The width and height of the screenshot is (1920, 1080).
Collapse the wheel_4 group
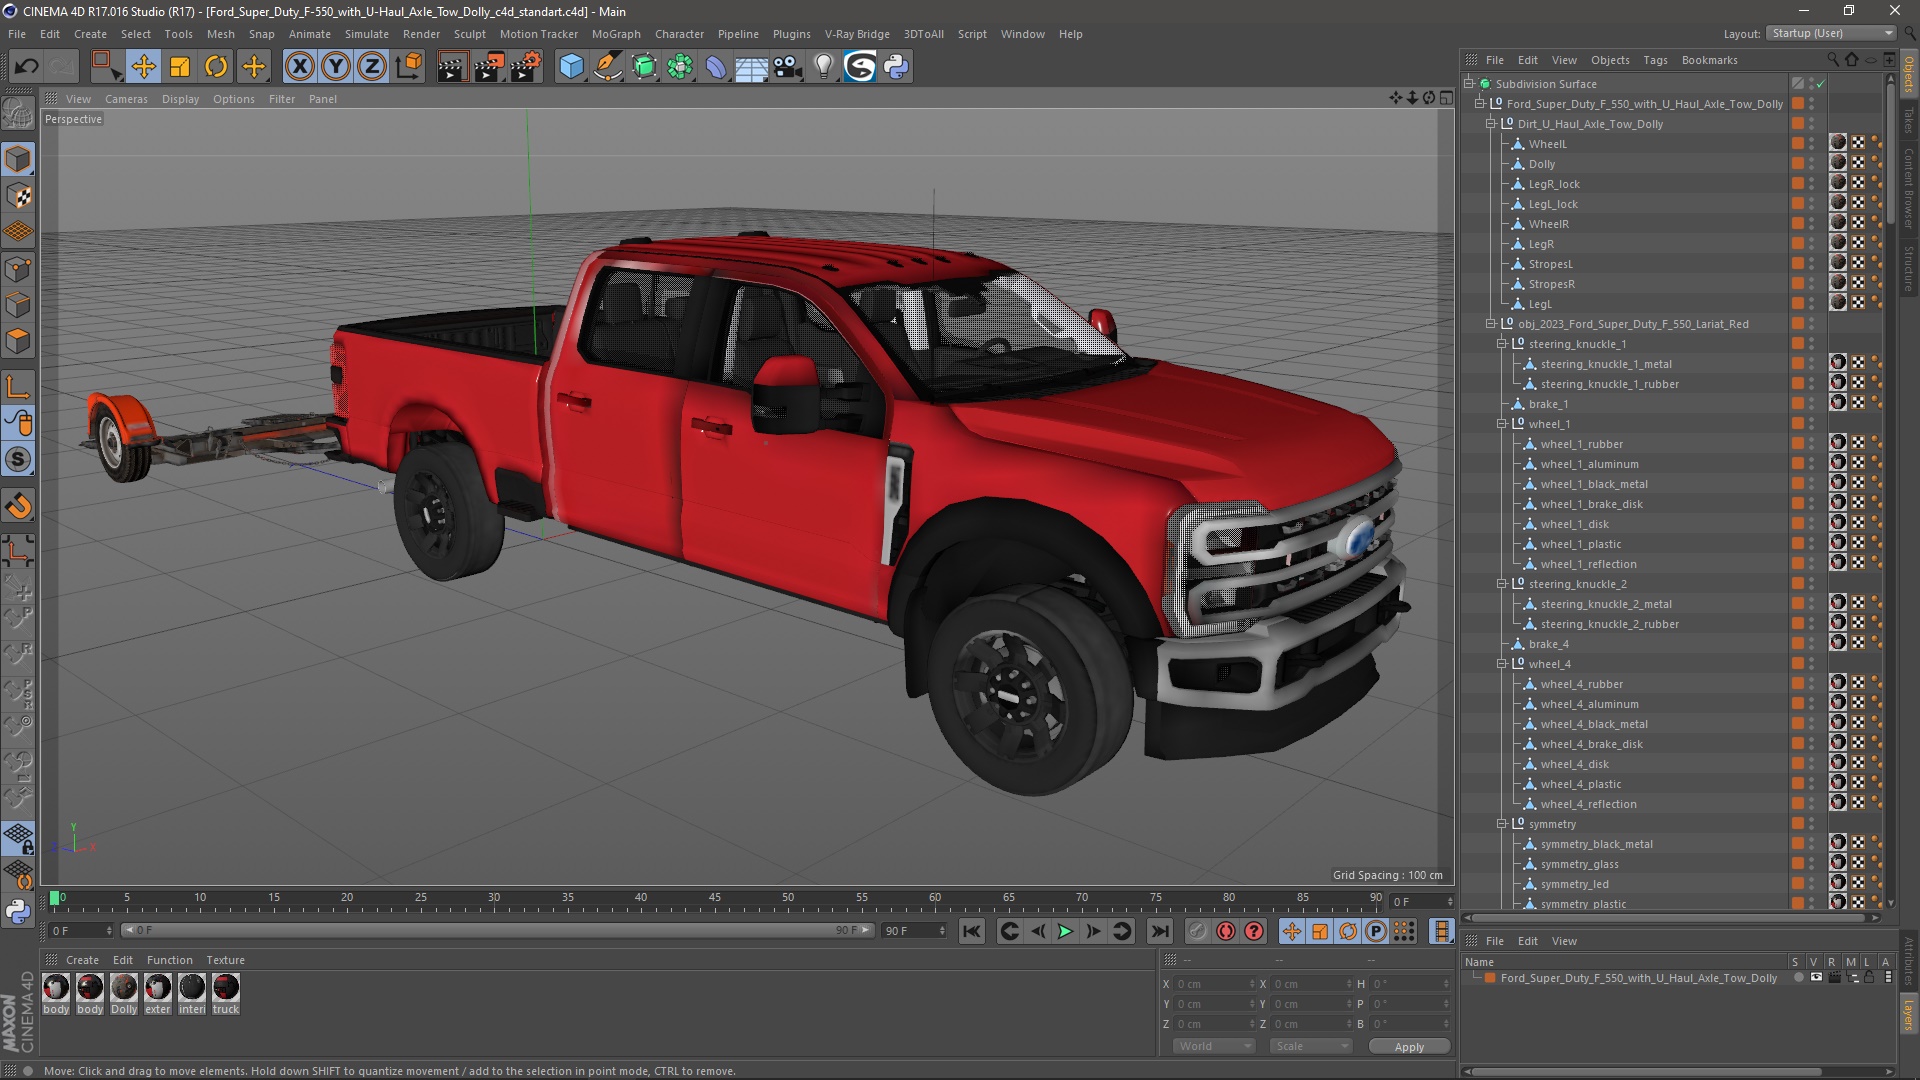[1502, 664]
